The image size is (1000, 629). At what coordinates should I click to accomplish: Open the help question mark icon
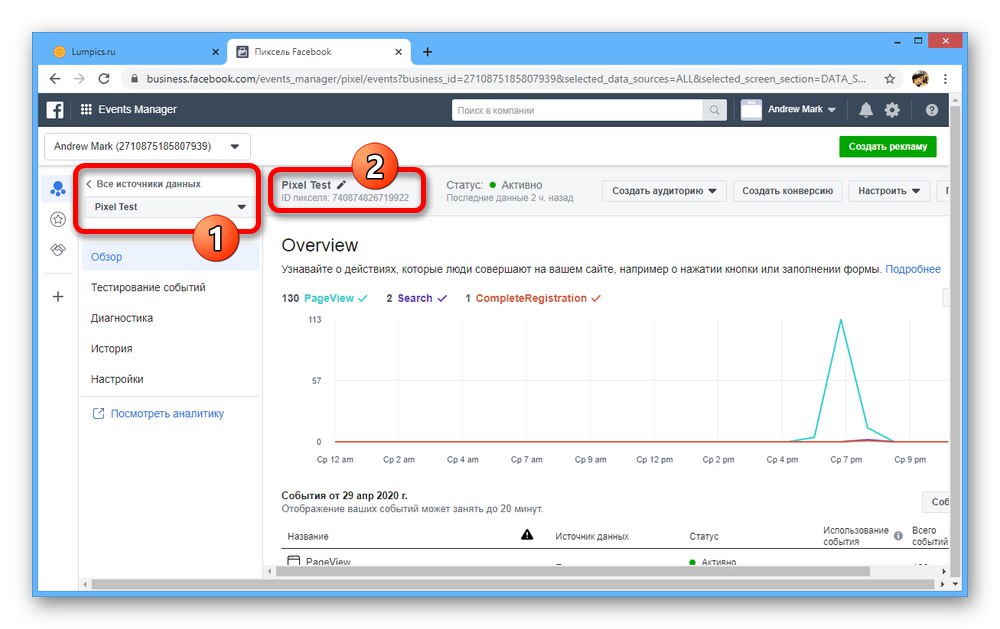tap(932, 110)
